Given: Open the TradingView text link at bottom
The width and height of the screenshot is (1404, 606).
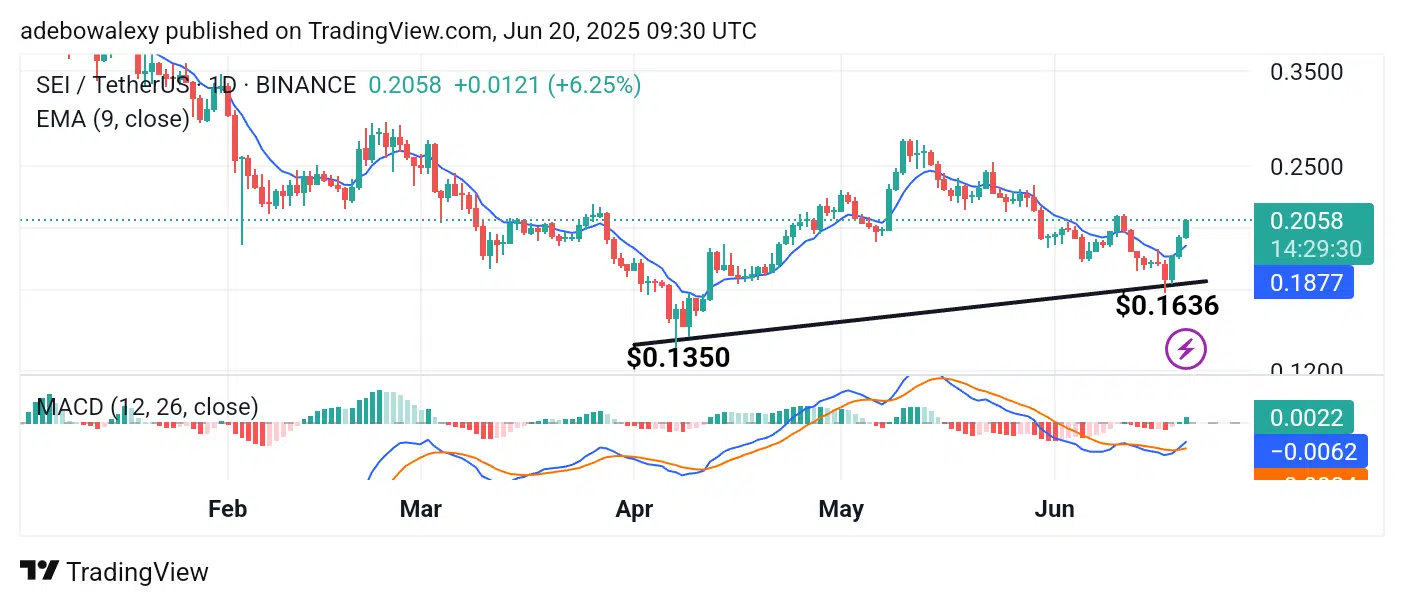Looking at the screenshot, I should (137, 572).
